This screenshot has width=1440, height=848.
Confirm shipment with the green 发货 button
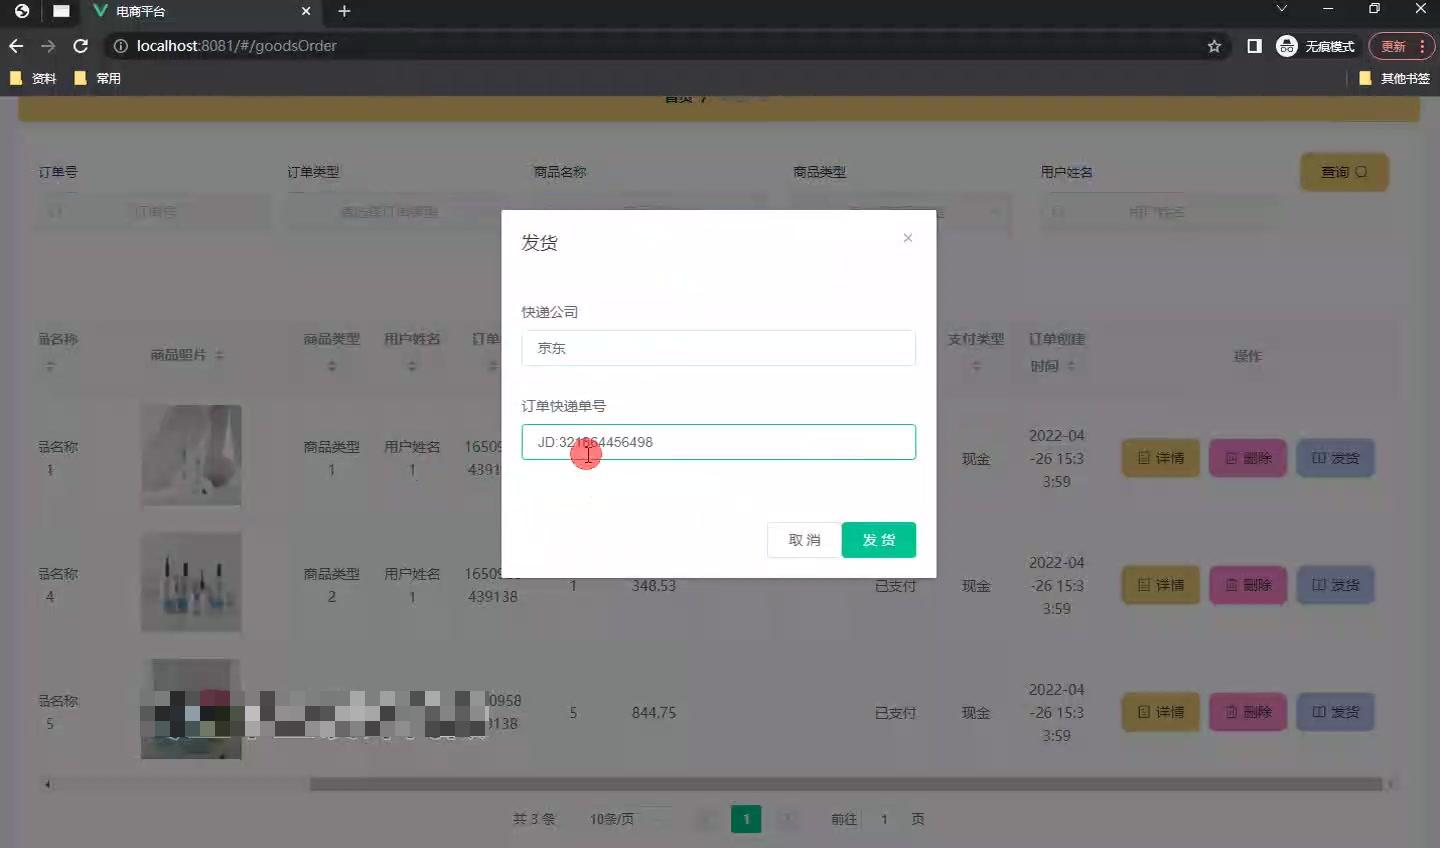tap(879, 540)
